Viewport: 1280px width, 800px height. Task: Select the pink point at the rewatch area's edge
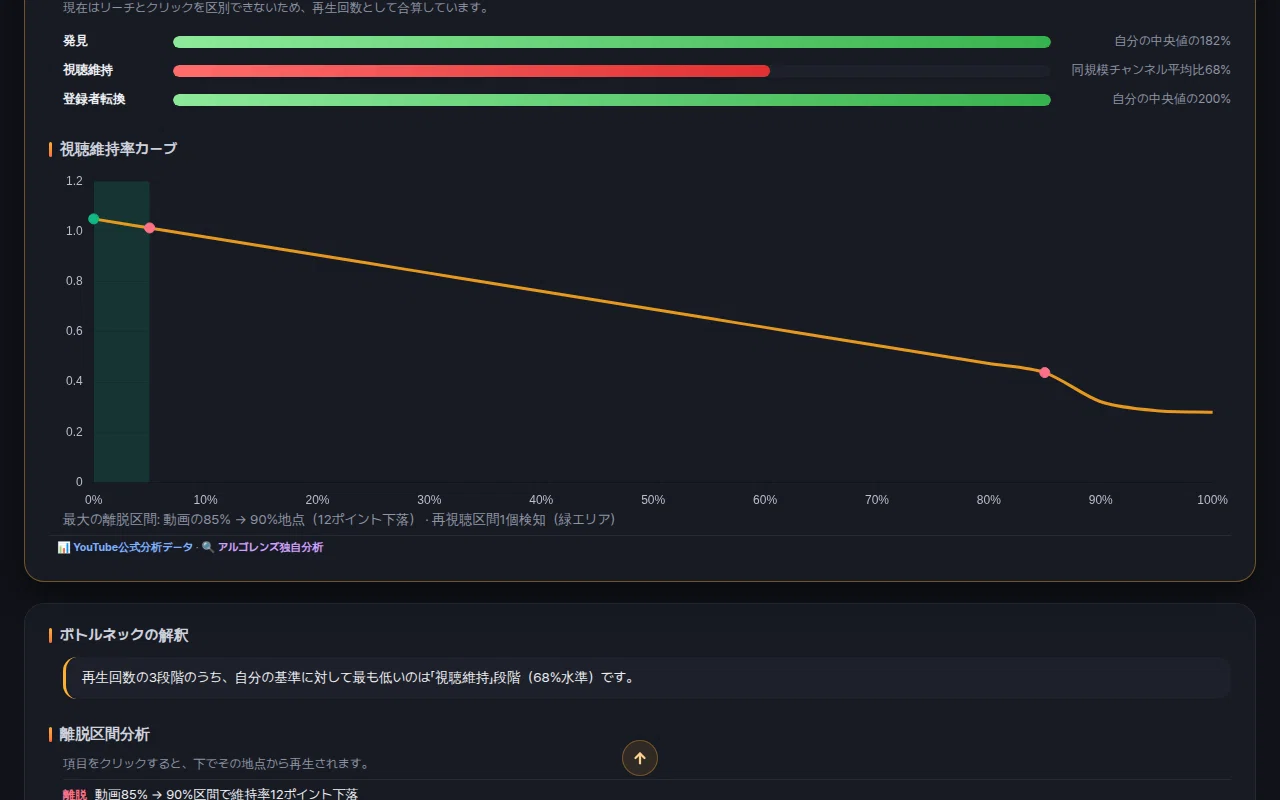click(x=150, y=228)
